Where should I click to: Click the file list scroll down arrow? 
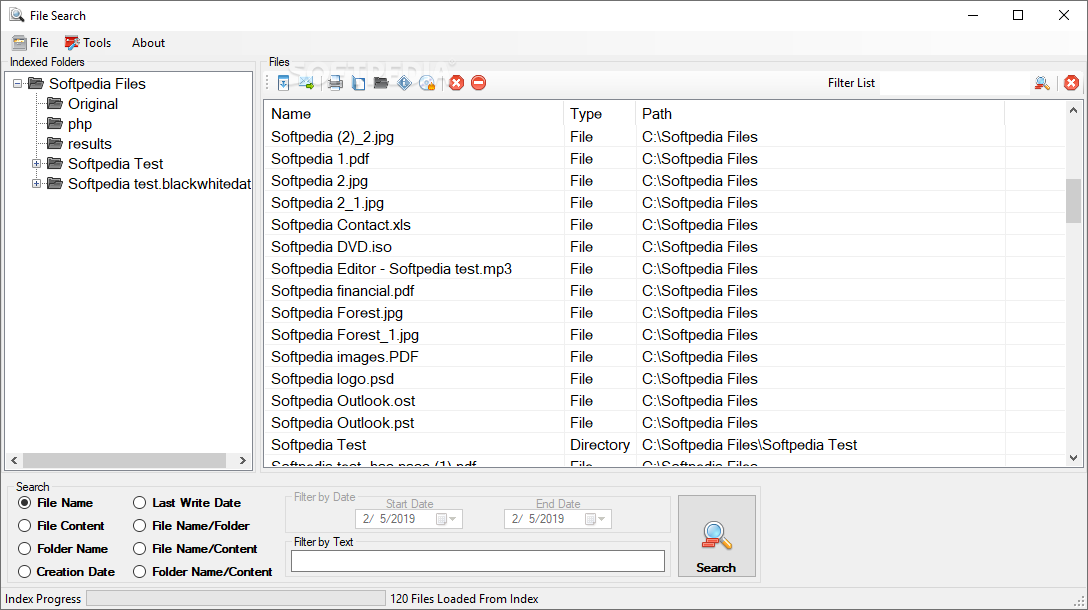pyautogui.click(x=1073, y=458)
